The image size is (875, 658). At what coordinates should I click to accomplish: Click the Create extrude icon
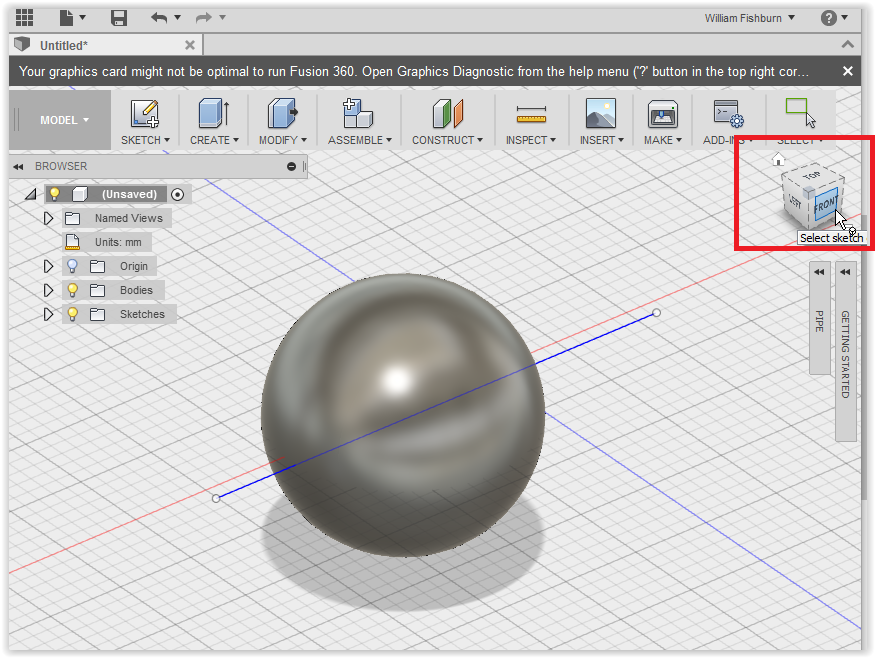pos(213,114)
